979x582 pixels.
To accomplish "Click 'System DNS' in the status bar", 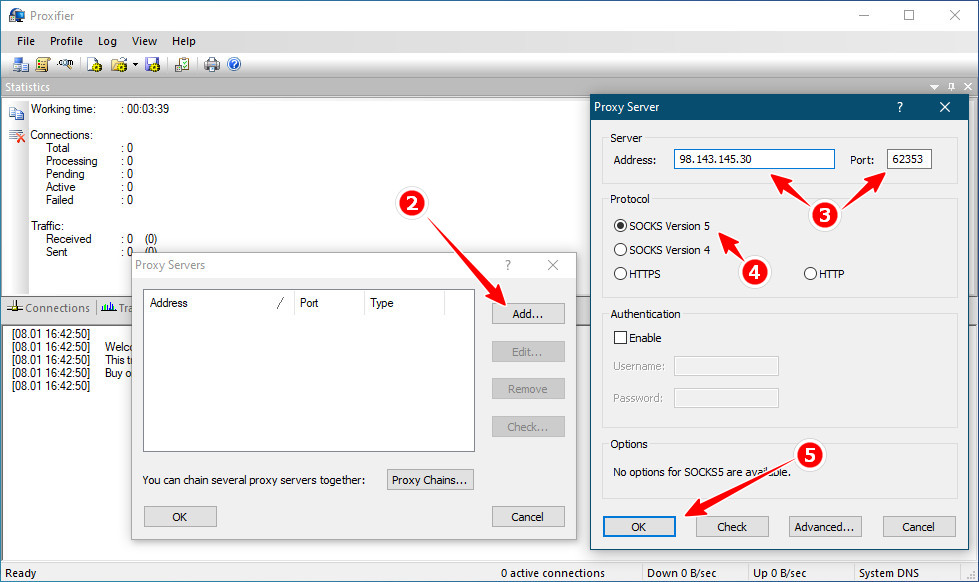I will click(888, 573).
